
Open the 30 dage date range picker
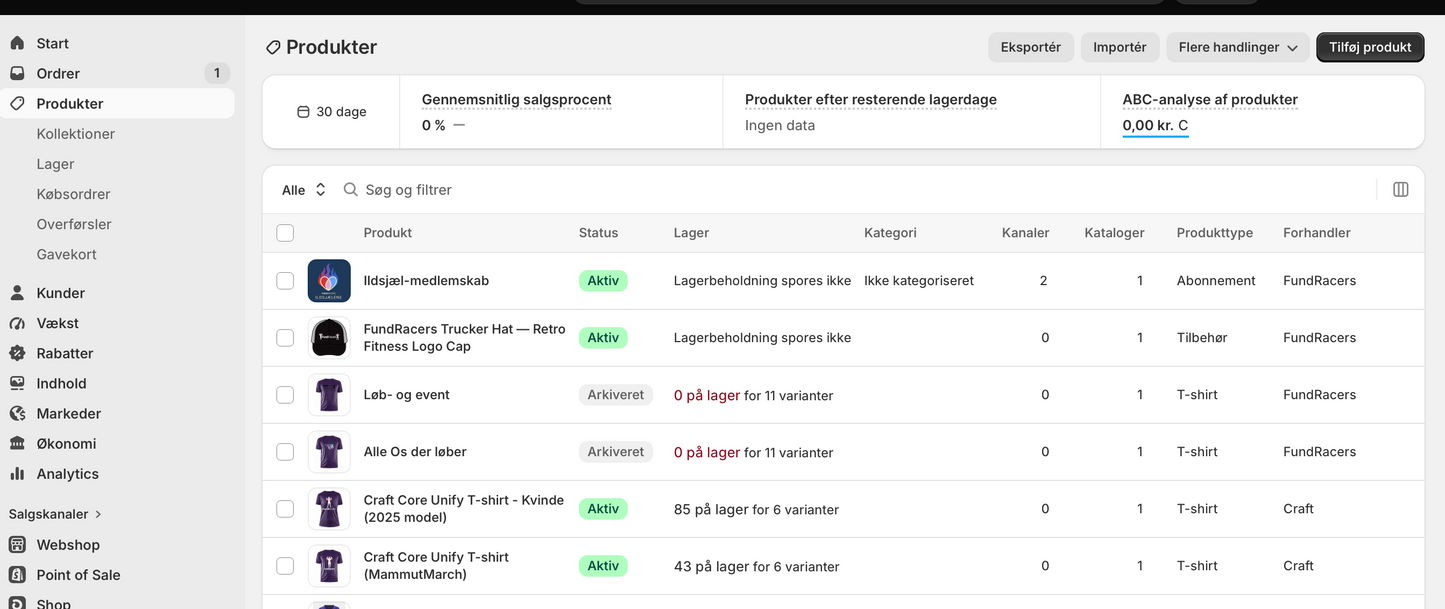[331, 112]
